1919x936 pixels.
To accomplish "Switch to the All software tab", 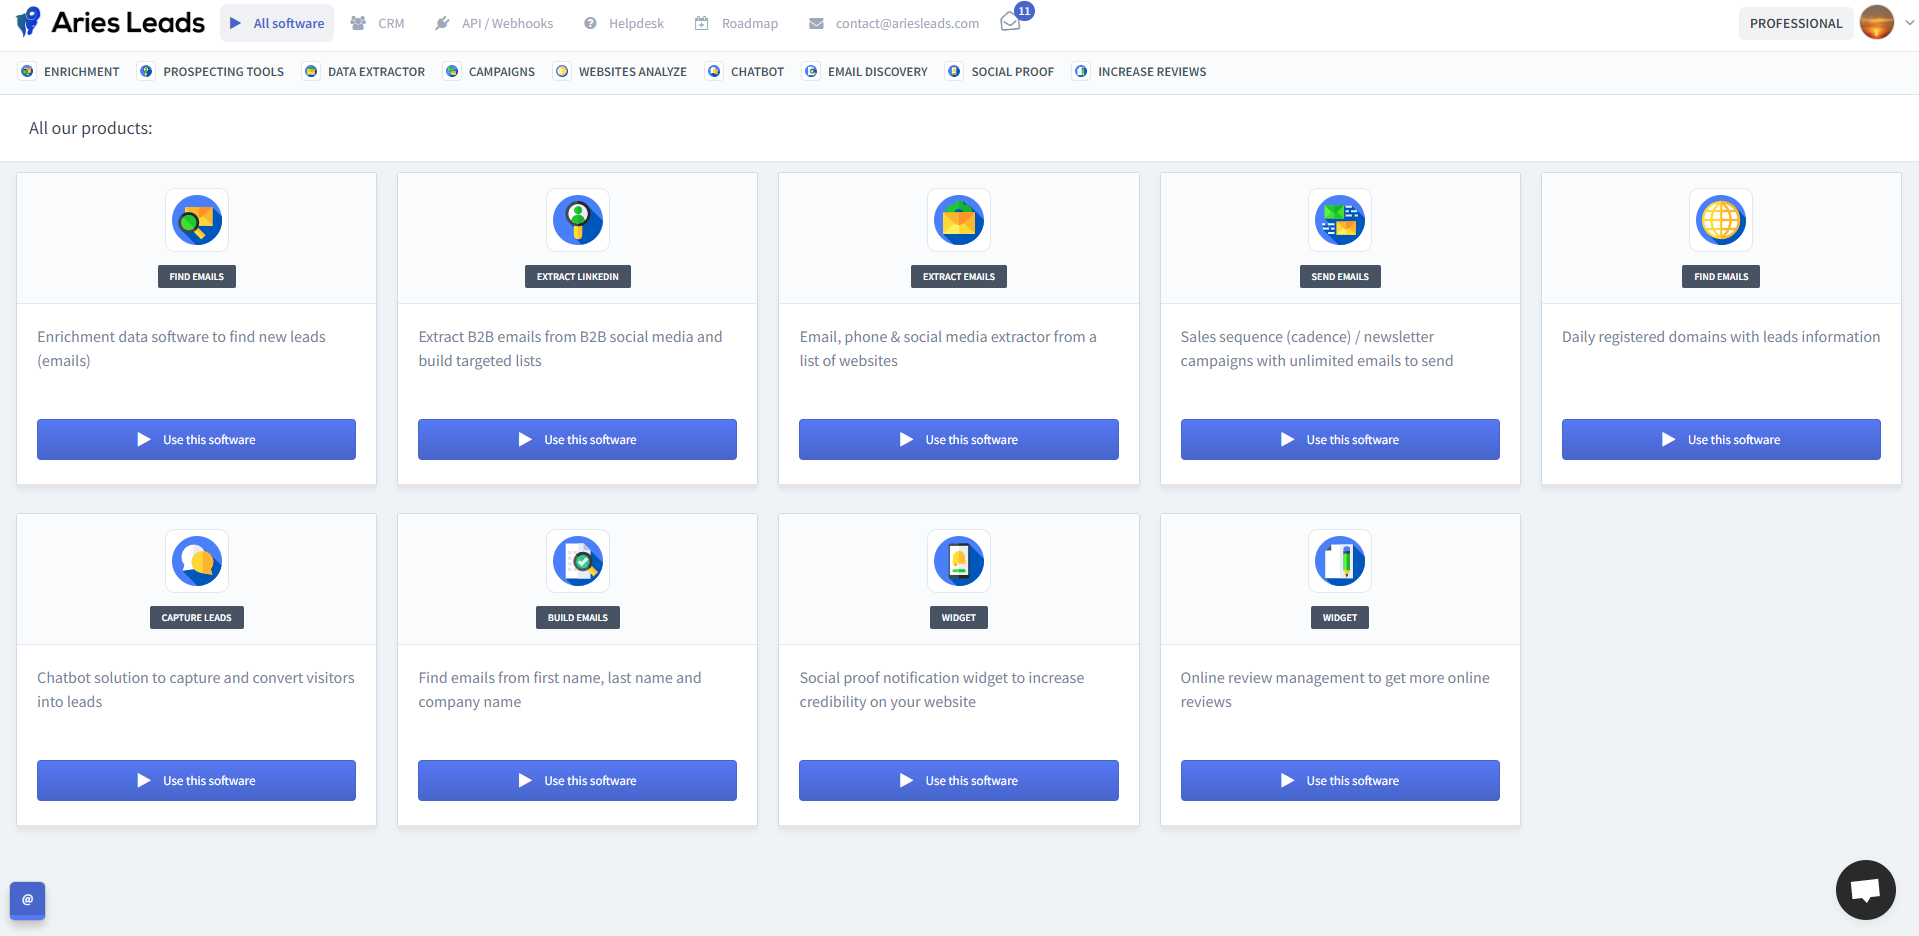I will pyautogui.click(x=277, y=22).
